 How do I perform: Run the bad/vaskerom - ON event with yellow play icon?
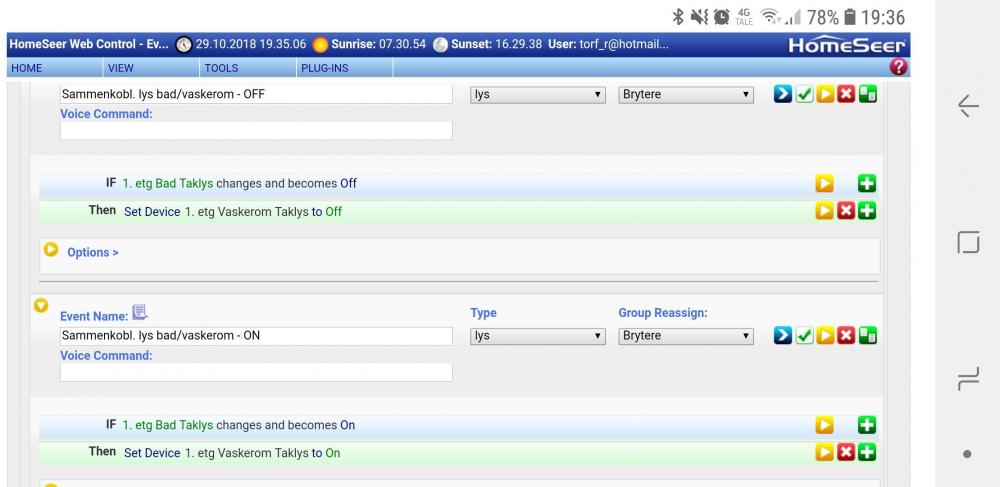(x=825, y=335)
